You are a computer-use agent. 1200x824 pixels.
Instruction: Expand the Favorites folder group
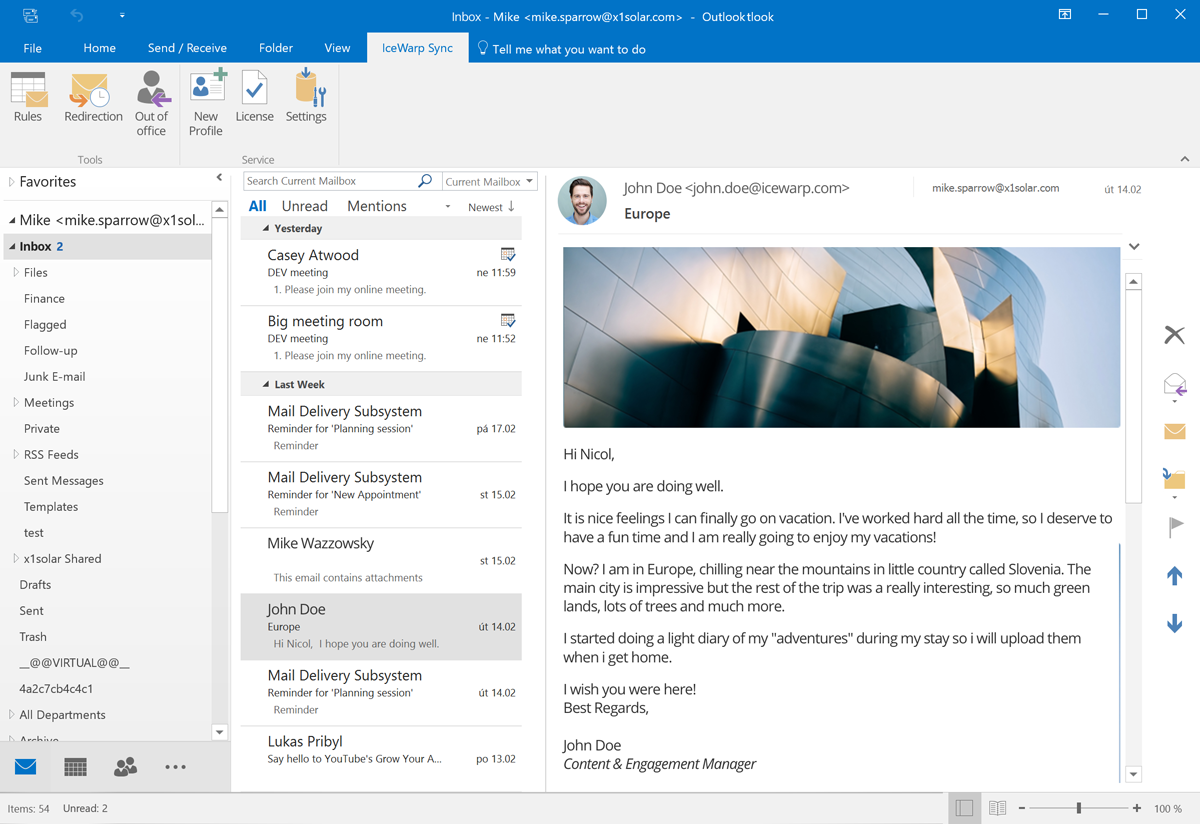pyautogui.click(x=12, y=182)
